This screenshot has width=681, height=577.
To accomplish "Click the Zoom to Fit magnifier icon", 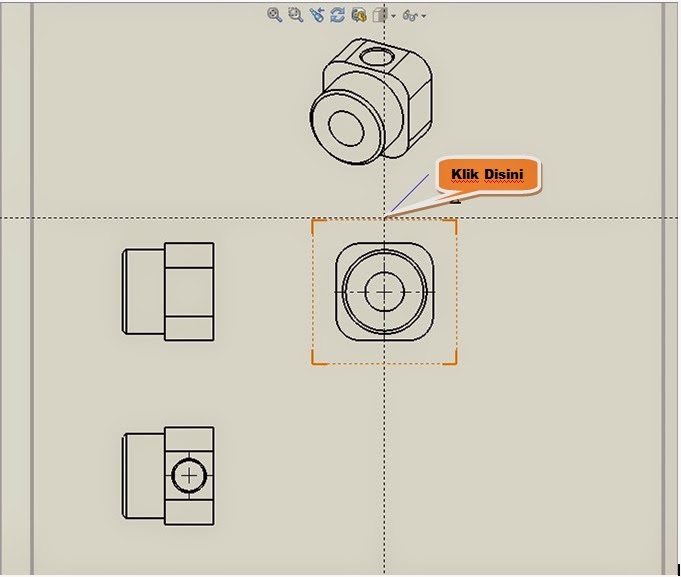I will pyautogui.click(x=274, y=15).
